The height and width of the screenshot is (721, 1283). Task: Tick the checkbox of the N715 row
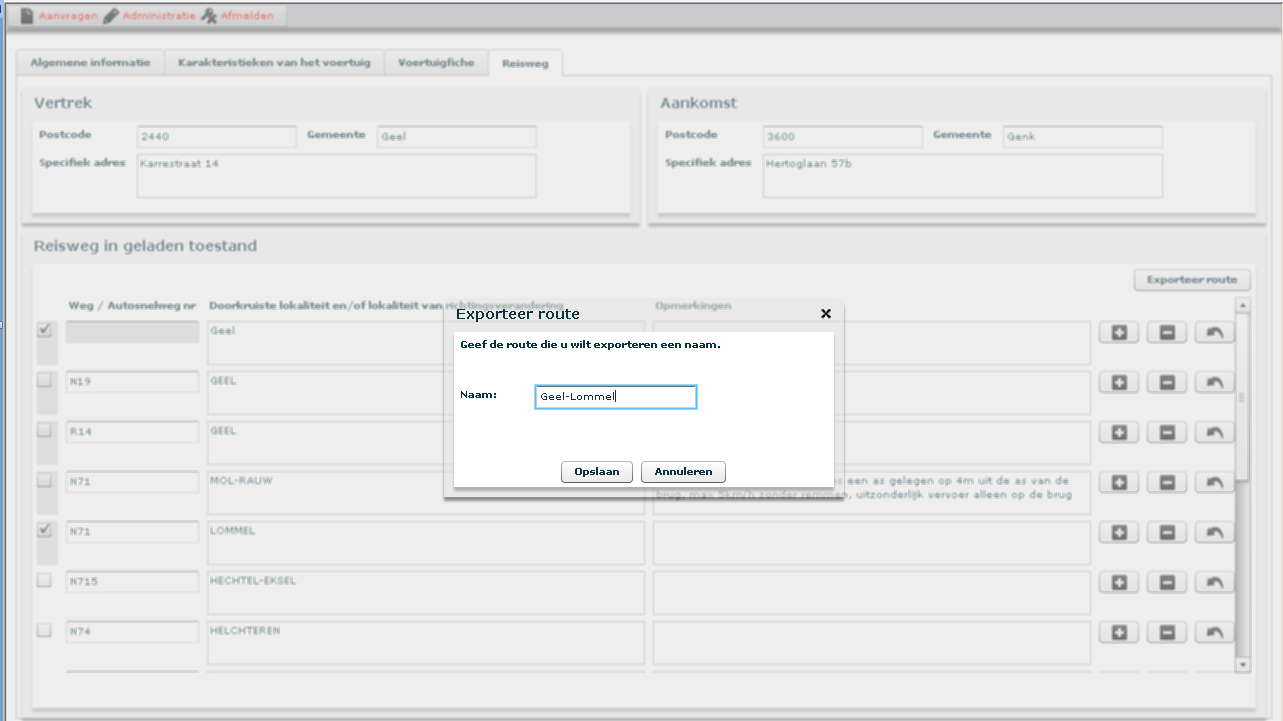tap(44, 580)
